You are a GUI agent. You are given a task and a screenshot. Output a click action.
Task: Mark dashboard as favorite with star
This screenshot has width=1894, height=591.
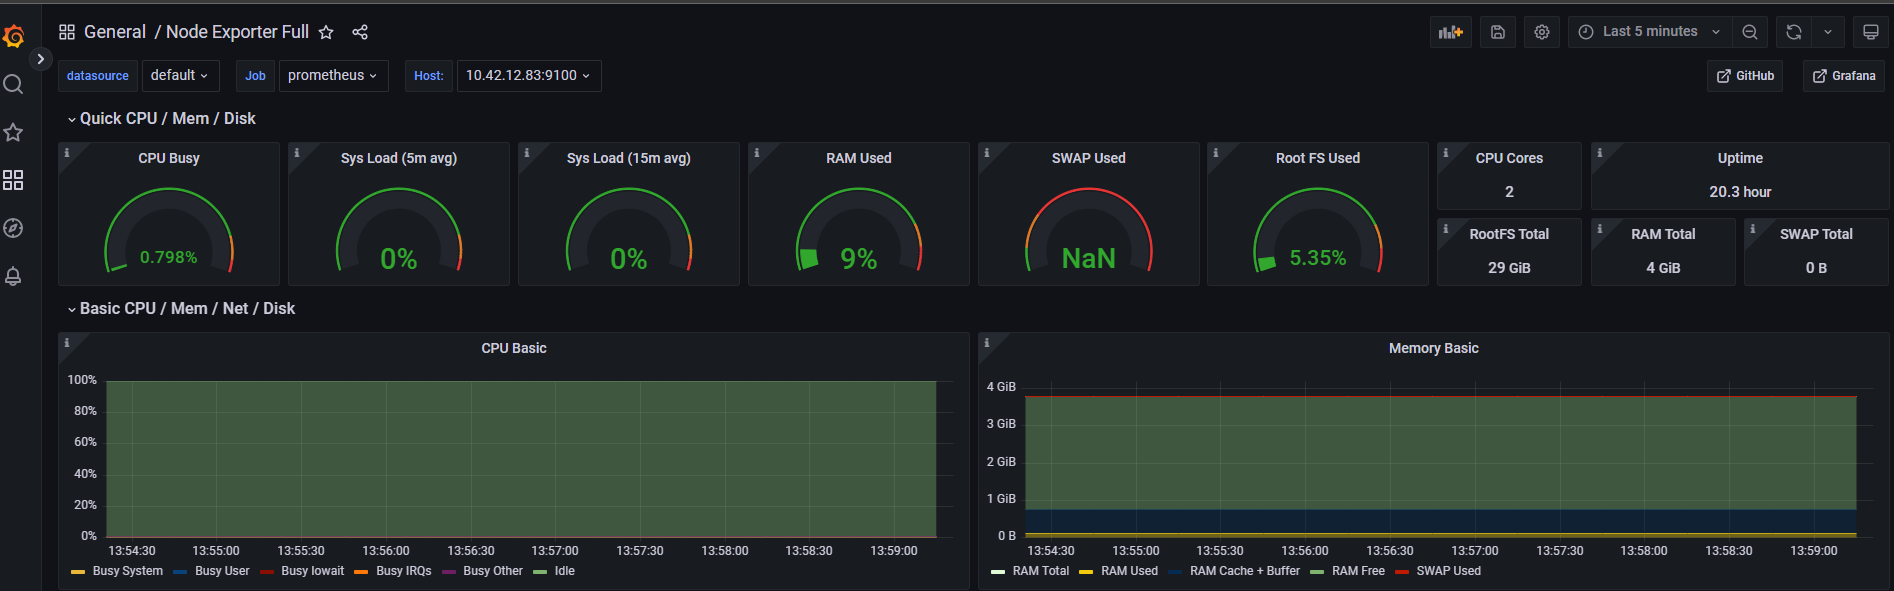pyautogui.click(x=326, y=32)
